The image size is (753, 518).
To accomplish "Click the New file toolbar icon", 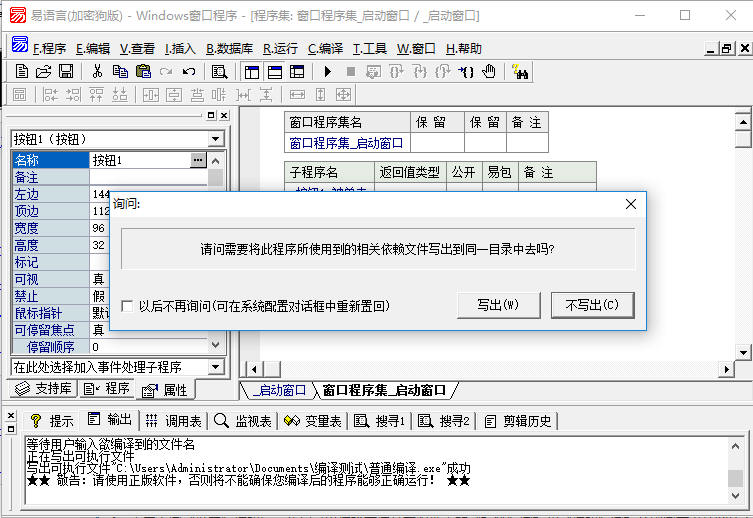I will [x=21, y=71].
